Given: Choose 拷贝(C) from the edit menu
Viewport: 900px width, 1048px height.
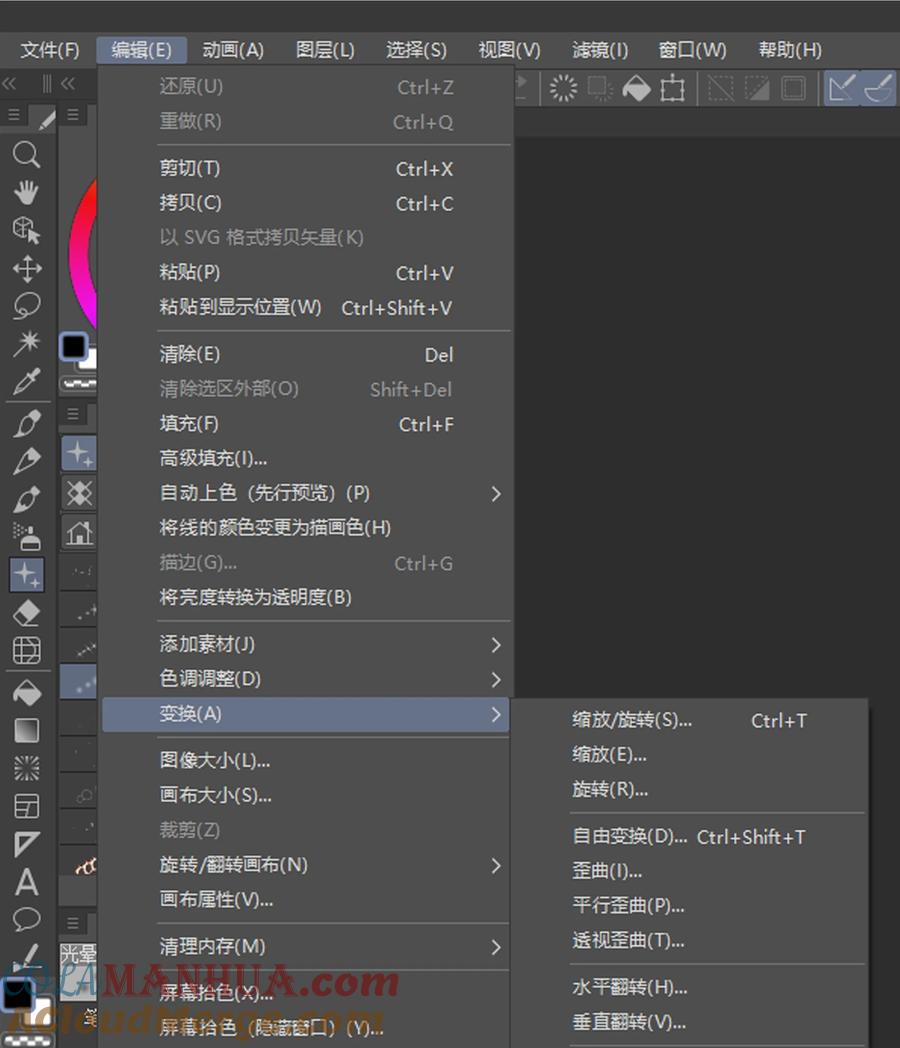Looking at the screenshot, I should click(x=306, y=203).
